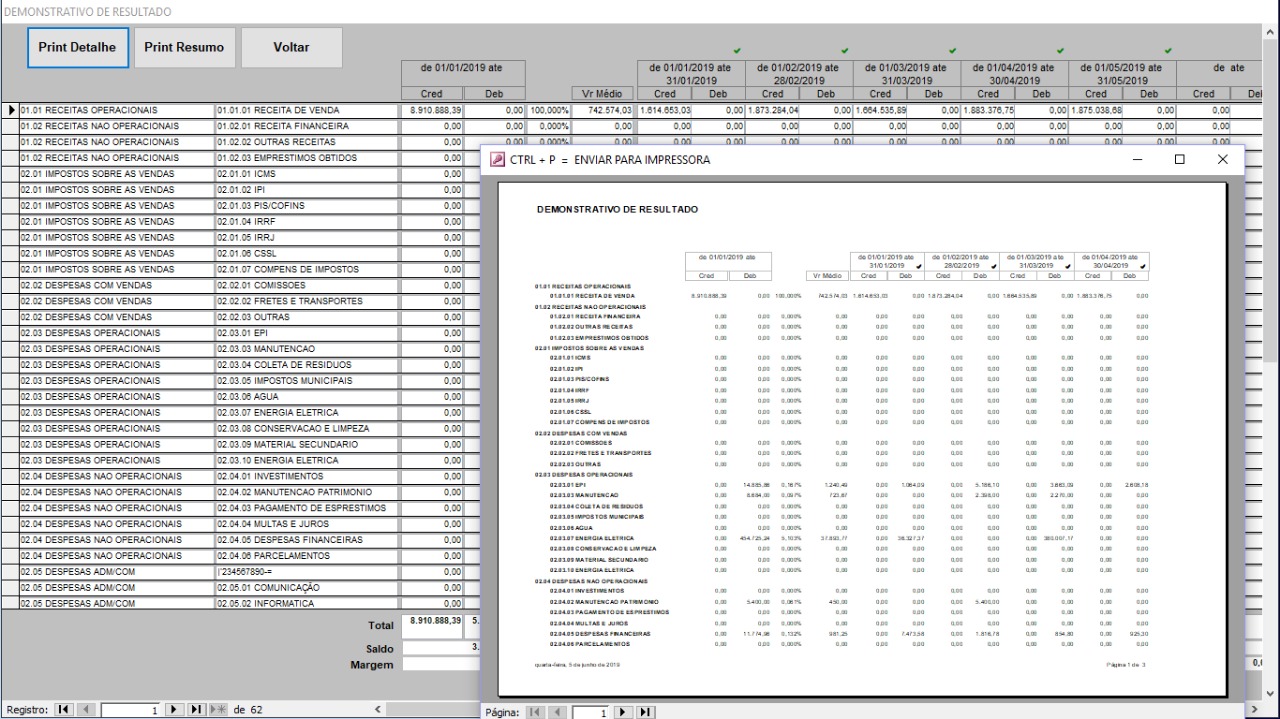The image size is (1280, 719).
Task: Click '01.01 RECEITAS OPERACIONAIS' group cell
Action: pos(116,110)
